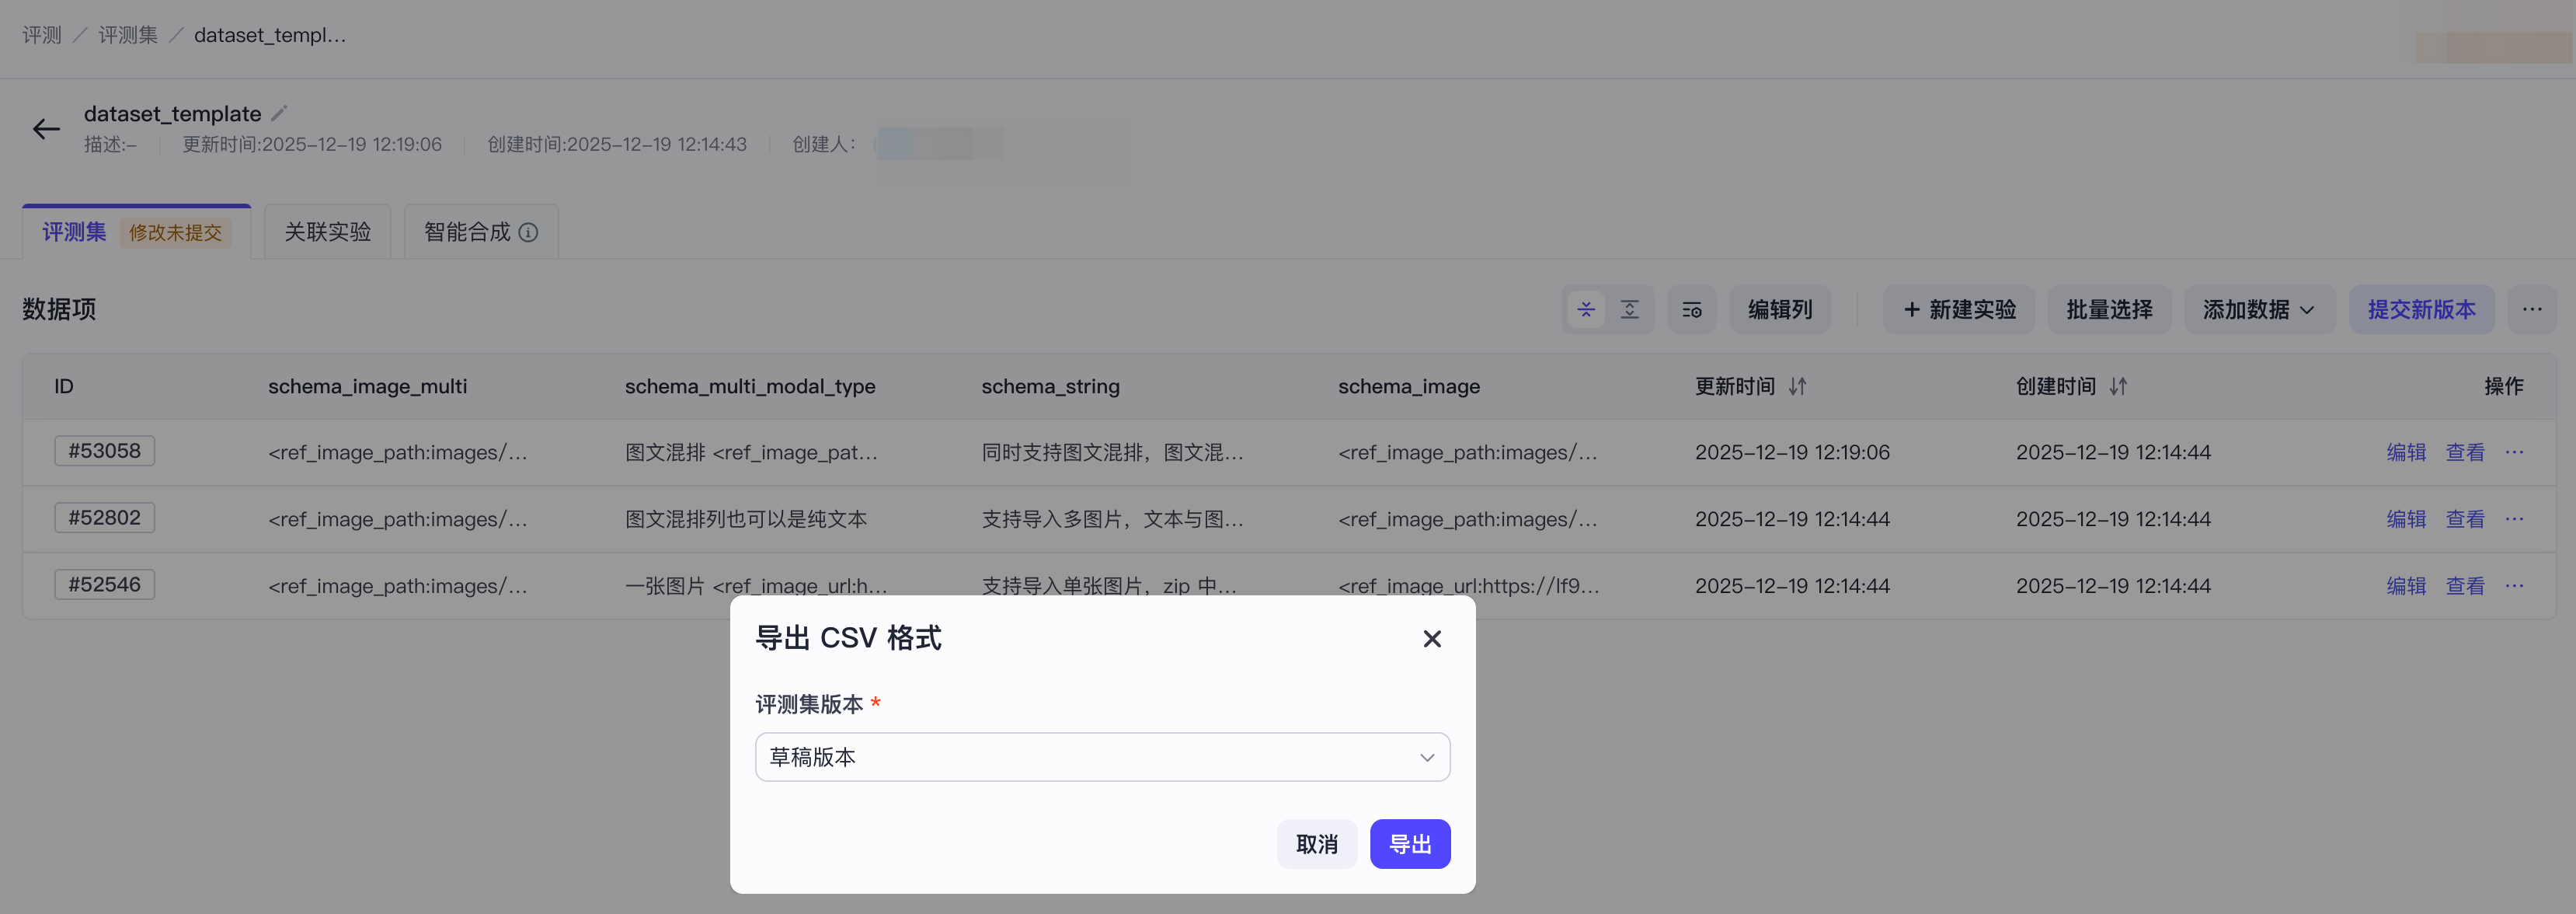2576x914 pixels.
Task: Click the 导出 button in the dialog
Action: (x=1410, y=844)
